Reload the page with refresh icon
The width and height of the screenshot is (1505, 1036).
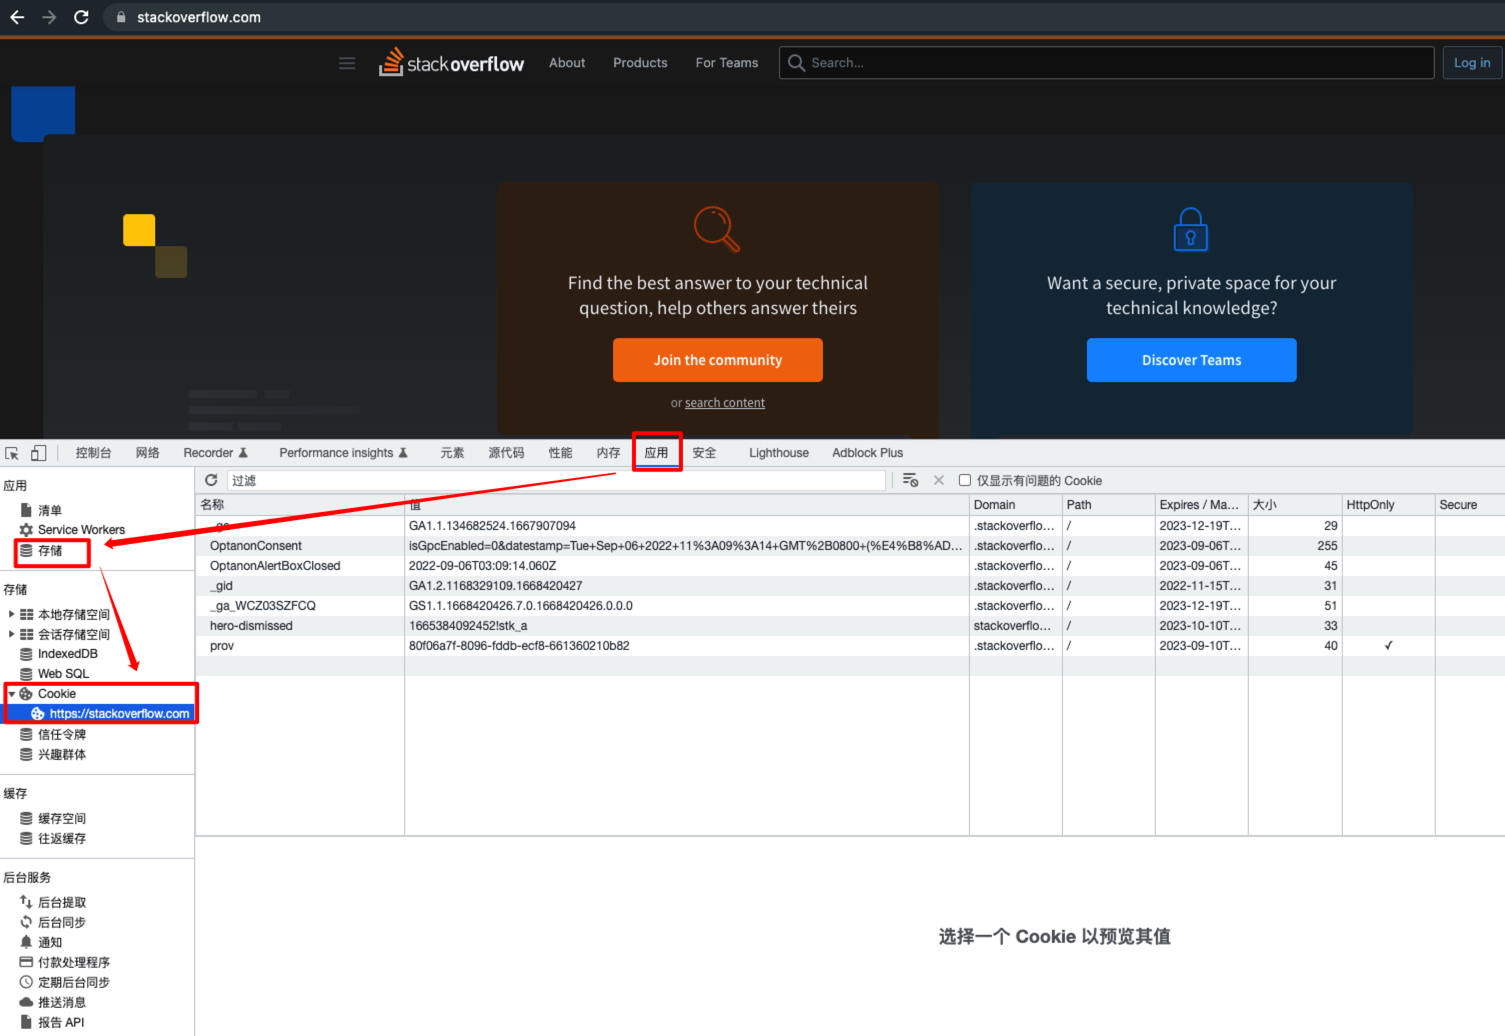(x=81, y=17)
